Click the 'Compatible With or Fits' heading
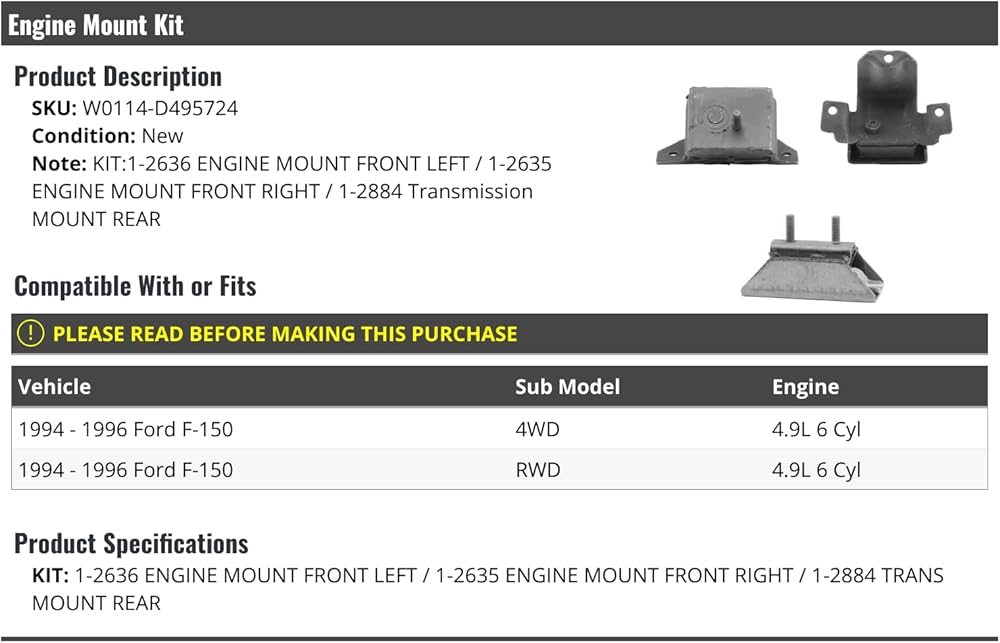 click(x=135, y=286)
